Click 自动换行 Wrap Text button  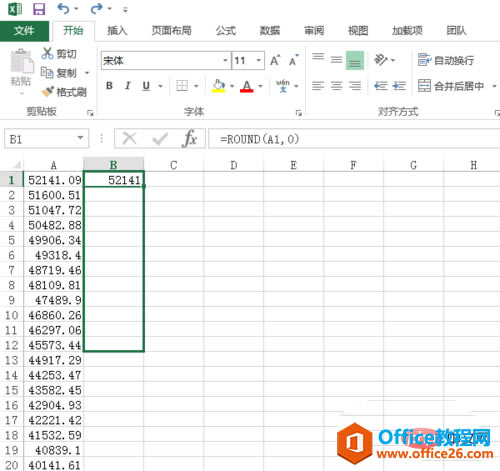coord(446,60)
